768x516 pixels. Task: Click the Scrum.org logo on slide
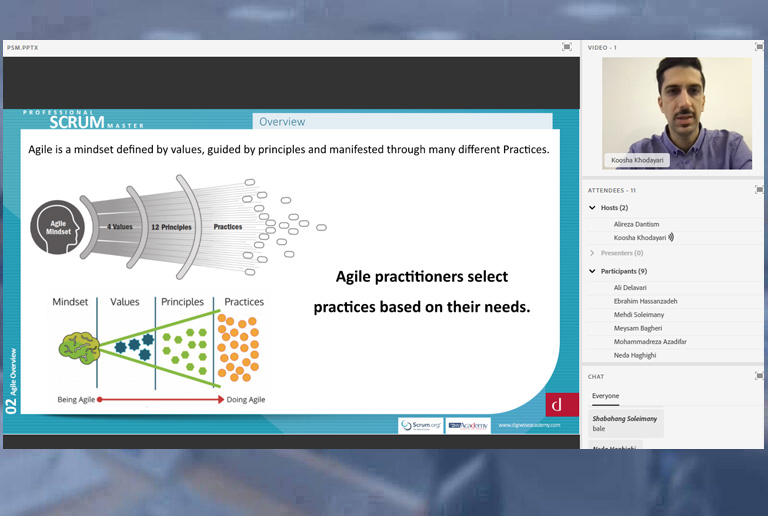coord(420,425)
